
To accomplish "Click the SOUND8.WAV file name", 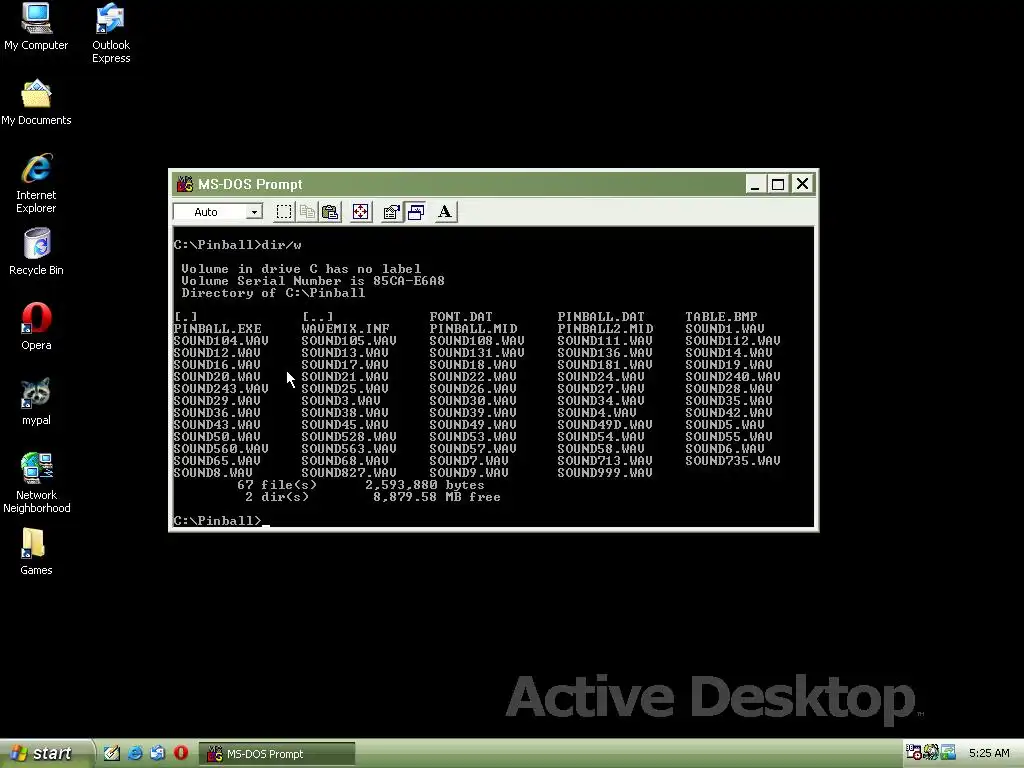I will point(213,473).
